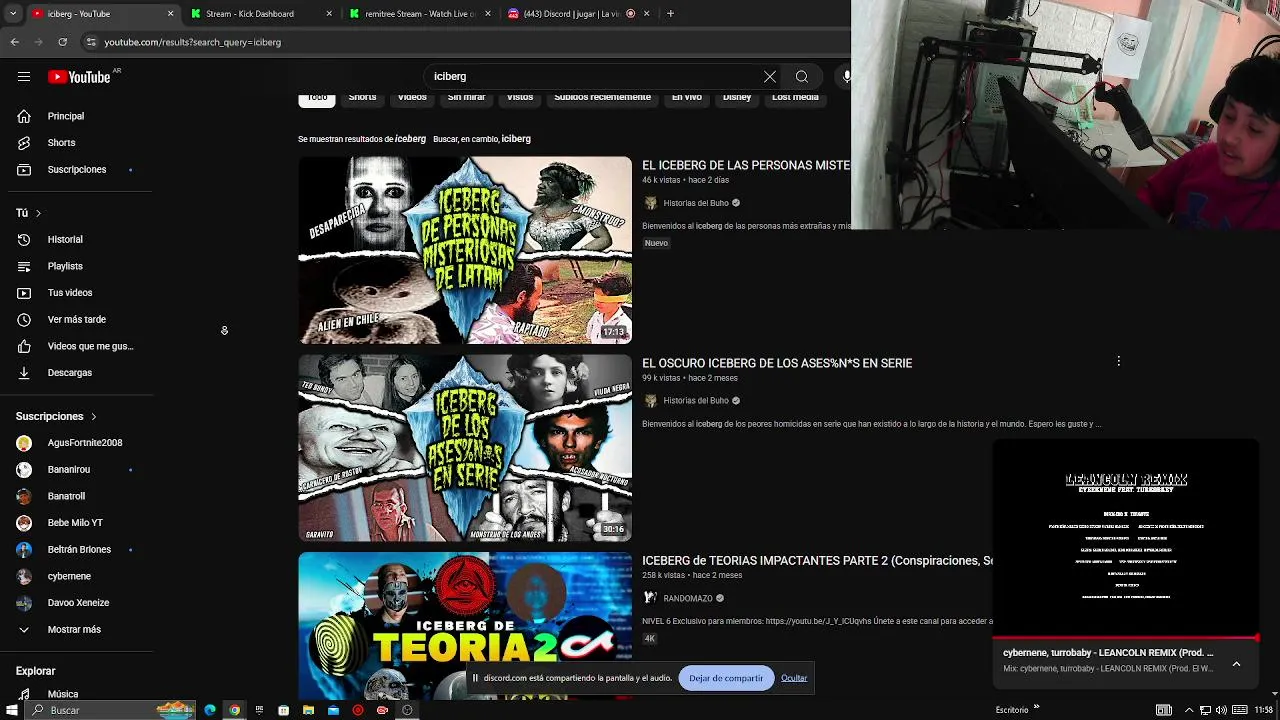The width and height of the screenshot is (1280, 720).
Task: Click the address bar URL
Action: click(193, 42)
